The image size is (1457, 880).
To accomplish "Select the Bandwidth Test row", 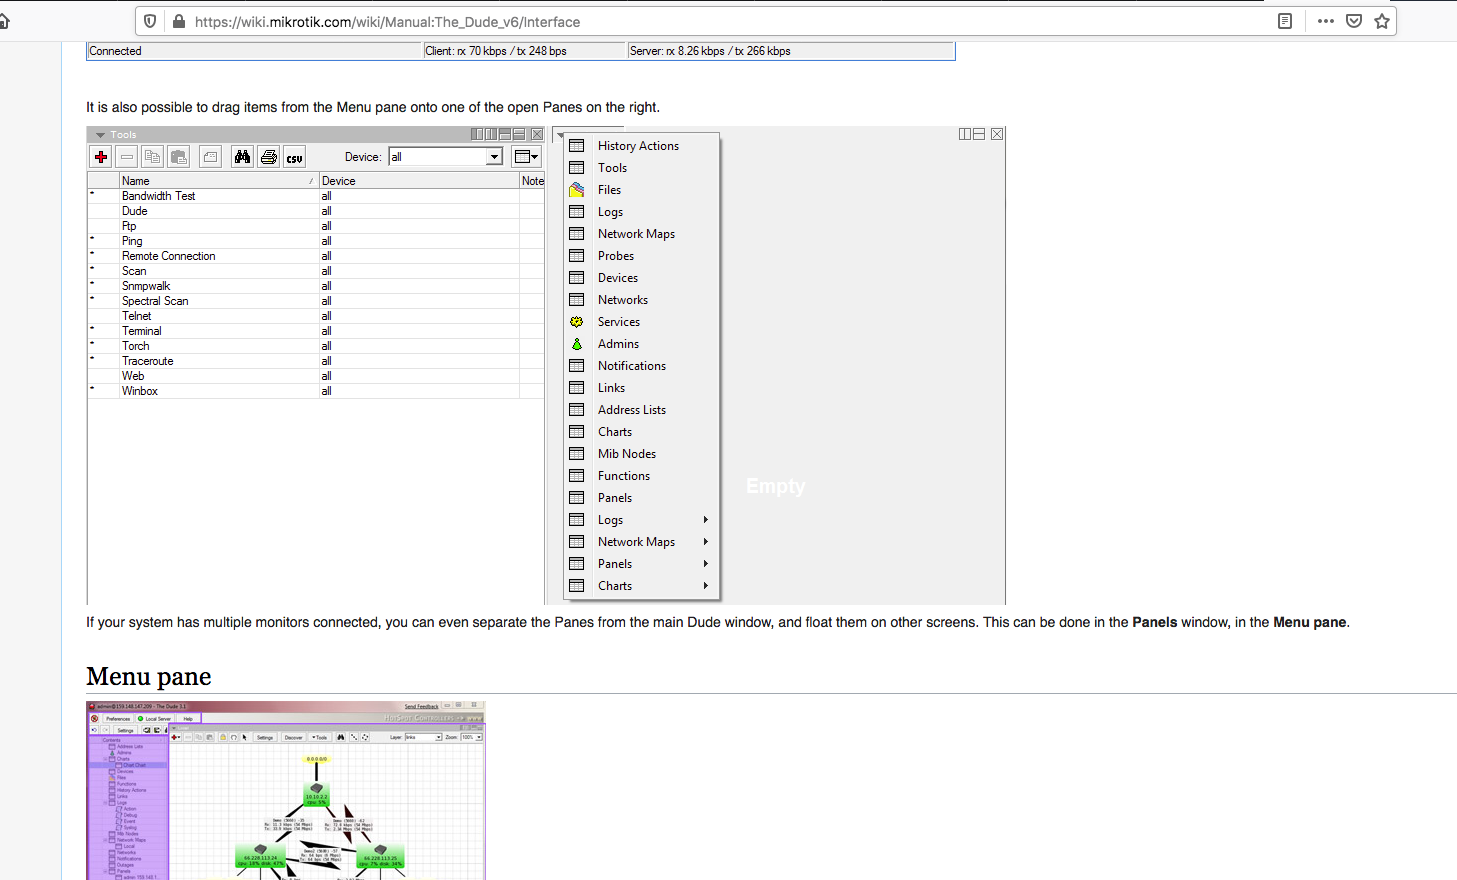I will 316,196.
